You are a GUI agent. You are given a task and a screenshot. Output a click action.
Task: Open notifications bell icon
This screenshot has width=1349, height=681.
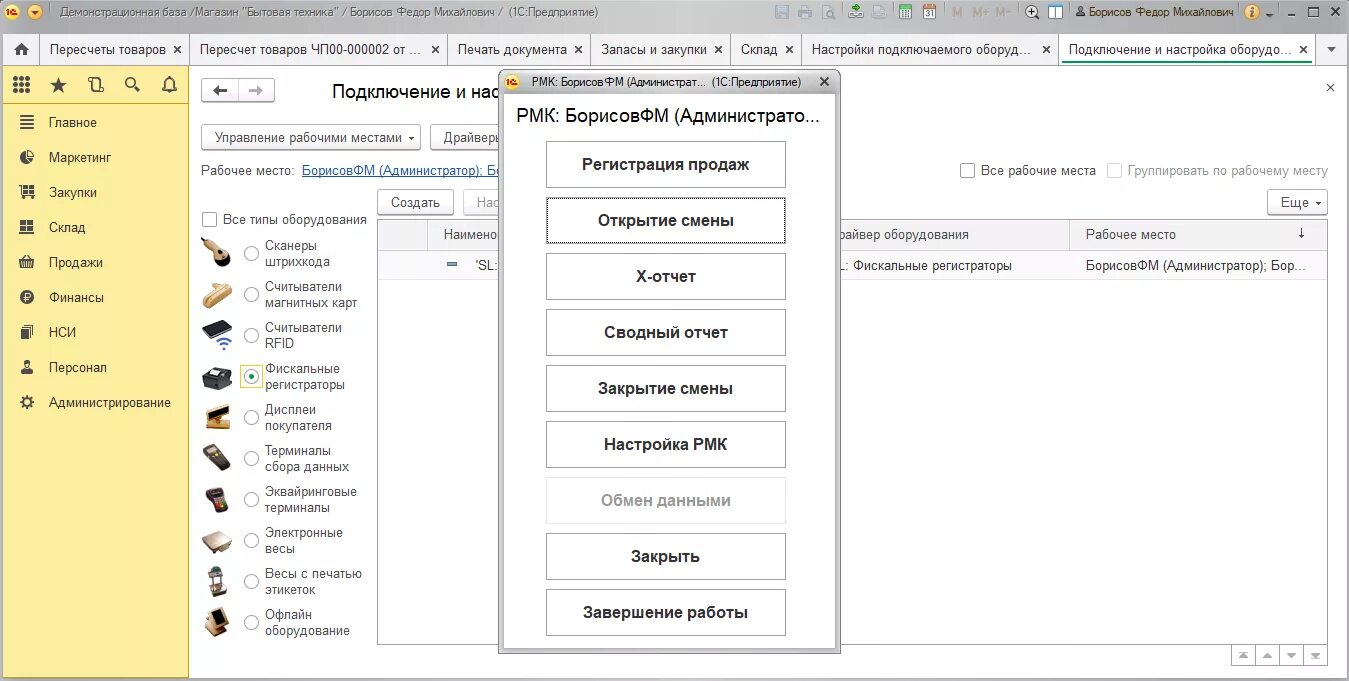tap(169, 85)
